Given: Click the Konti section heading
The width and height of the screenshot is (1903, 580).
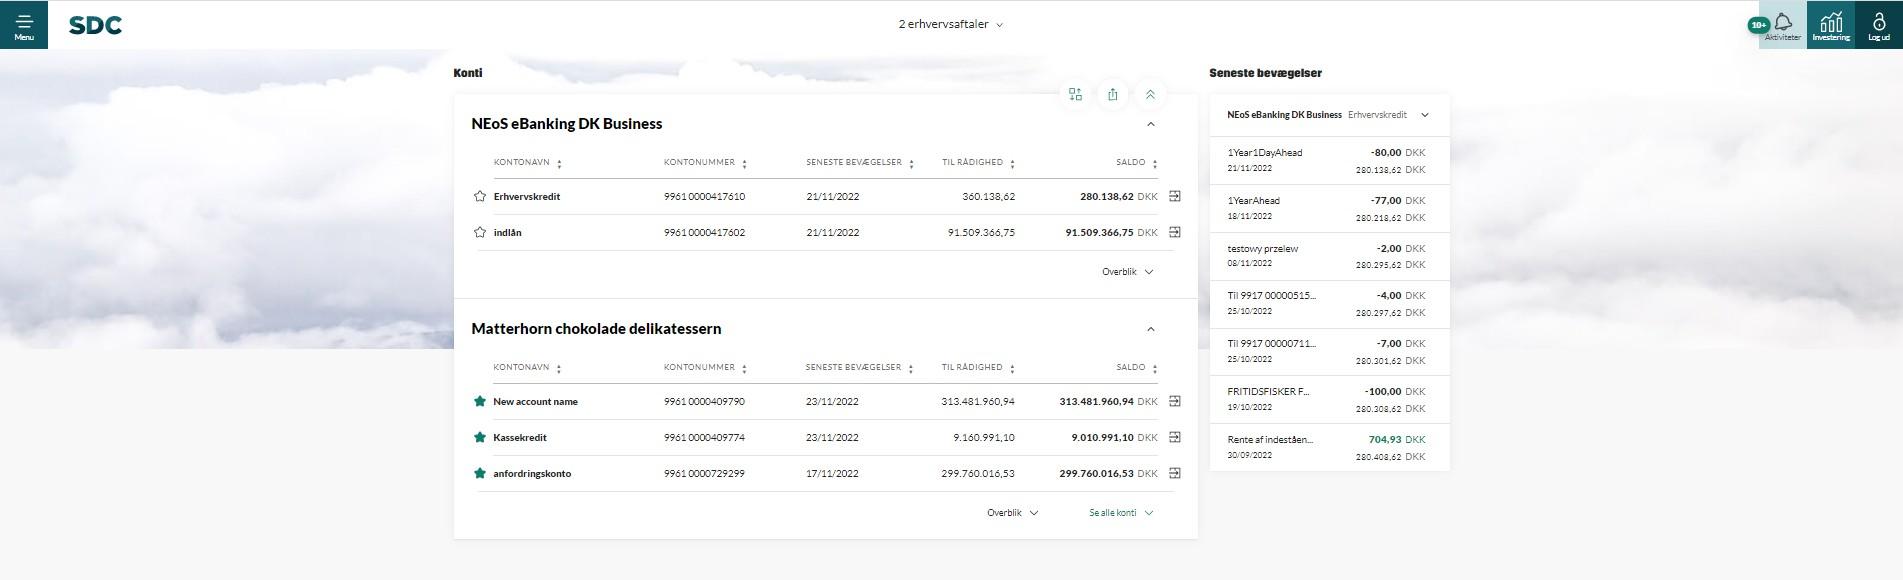Looking at the screenshot, I should (468, 72).
